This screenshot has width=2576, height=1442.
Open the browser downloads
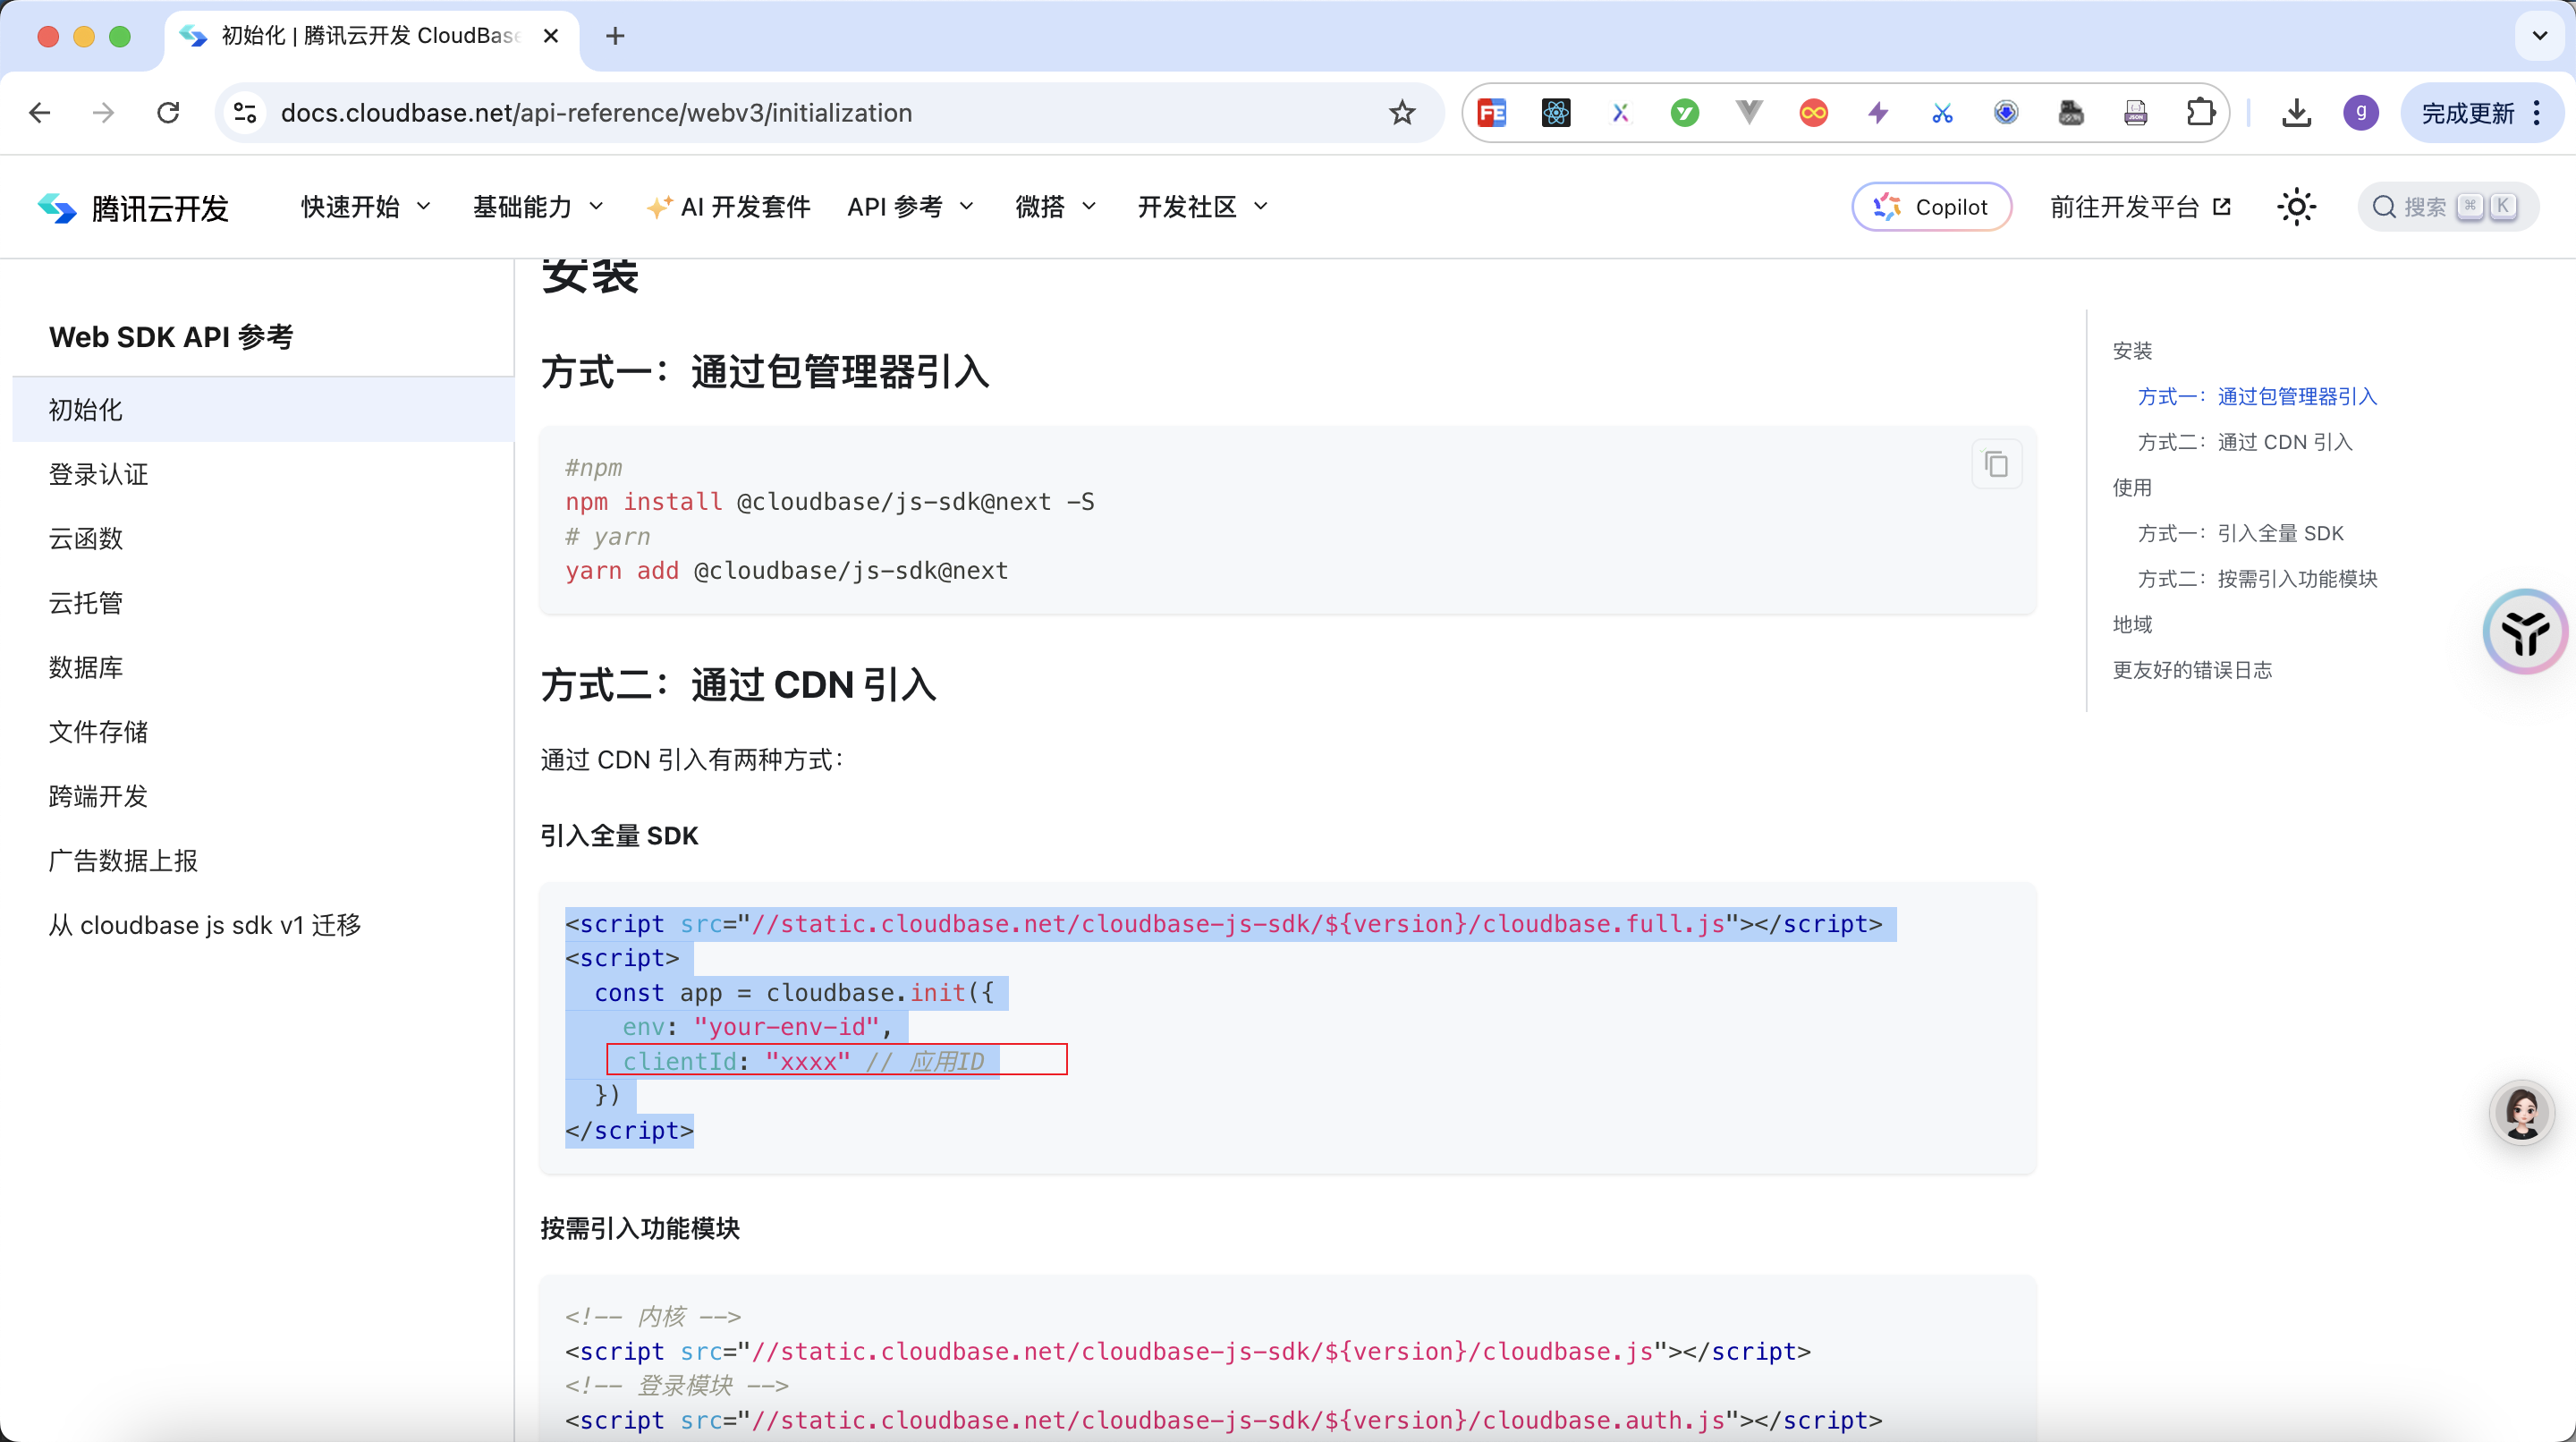coord(2296,113)
